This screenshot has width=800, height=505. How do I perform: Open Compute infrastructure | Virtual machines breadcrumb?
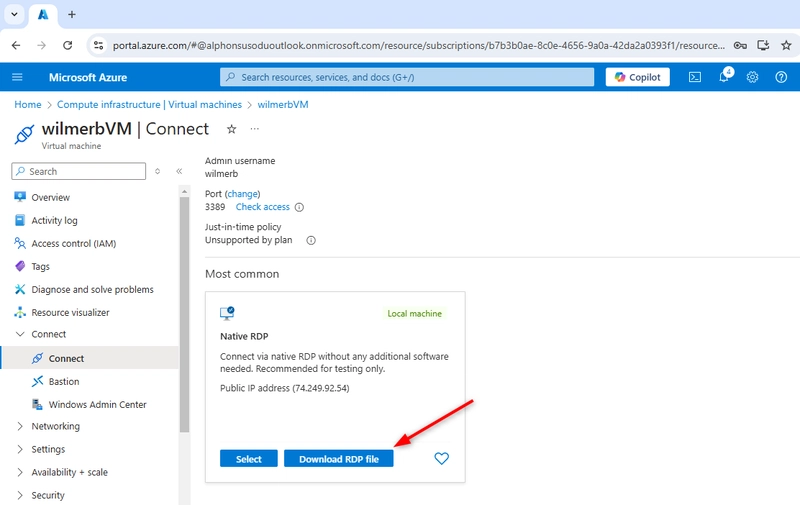149,104
